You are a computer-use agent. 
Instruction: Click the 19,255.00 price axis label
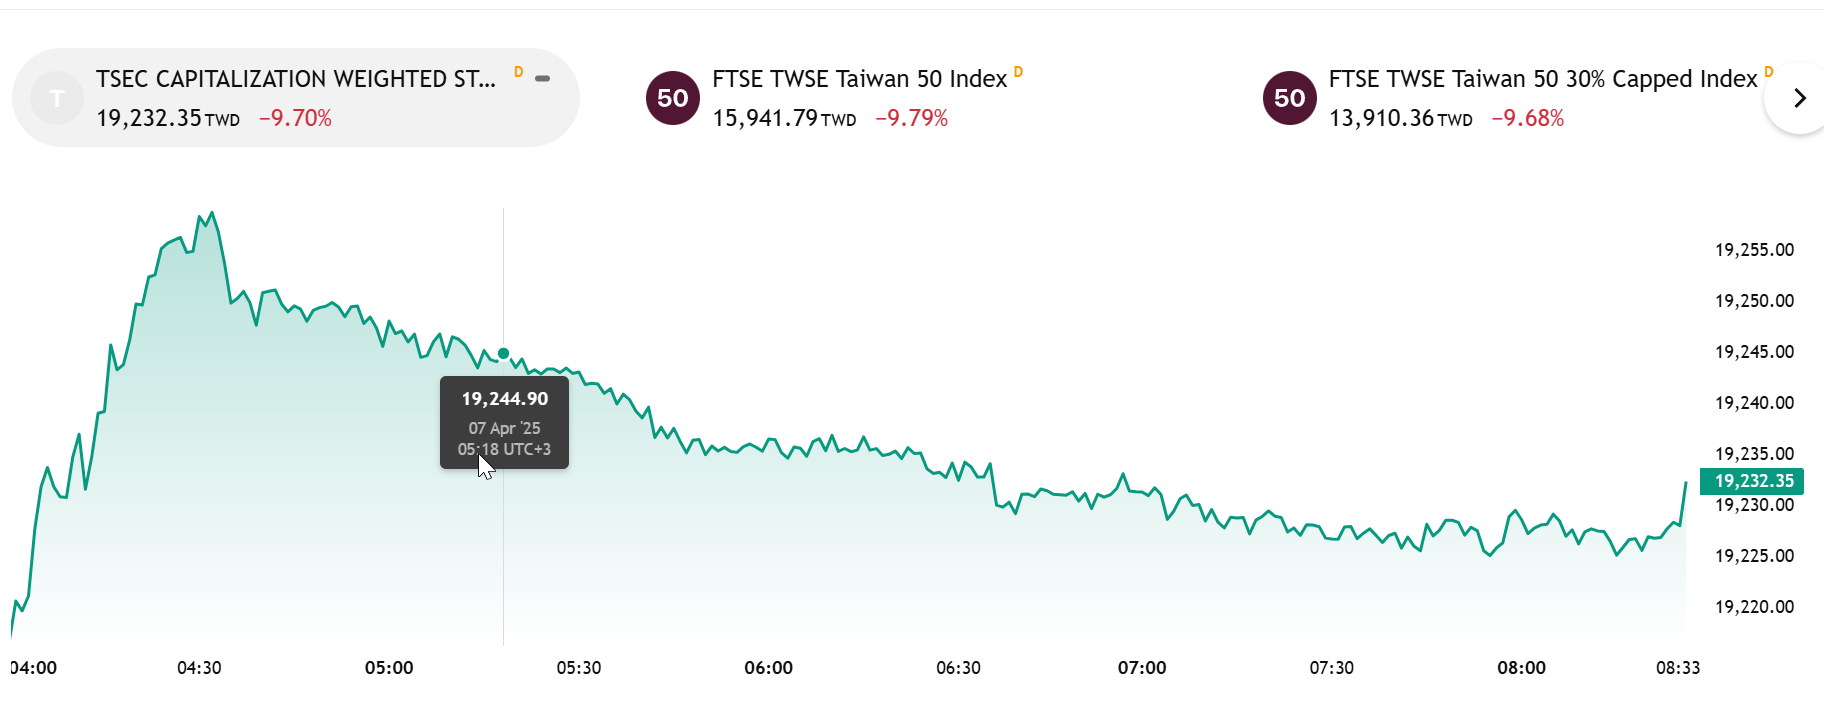pos(1754,250)
